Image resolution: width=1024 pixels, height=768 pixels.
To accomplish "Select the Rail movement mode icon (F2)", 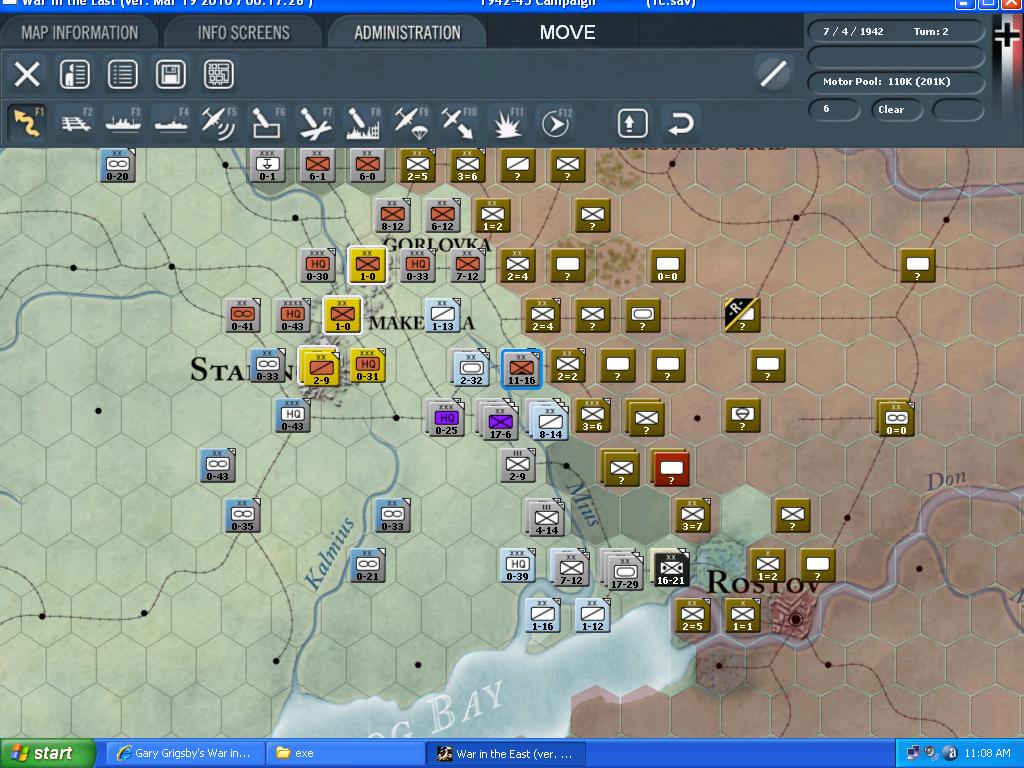I will (76, 123).
